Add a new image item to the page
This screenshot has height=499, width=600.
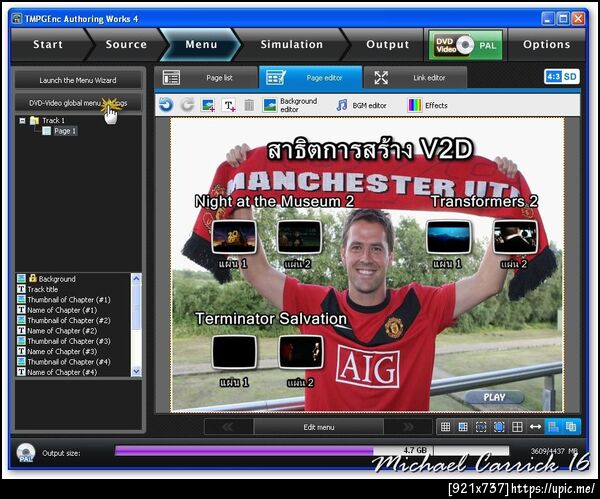pos(208,105)
